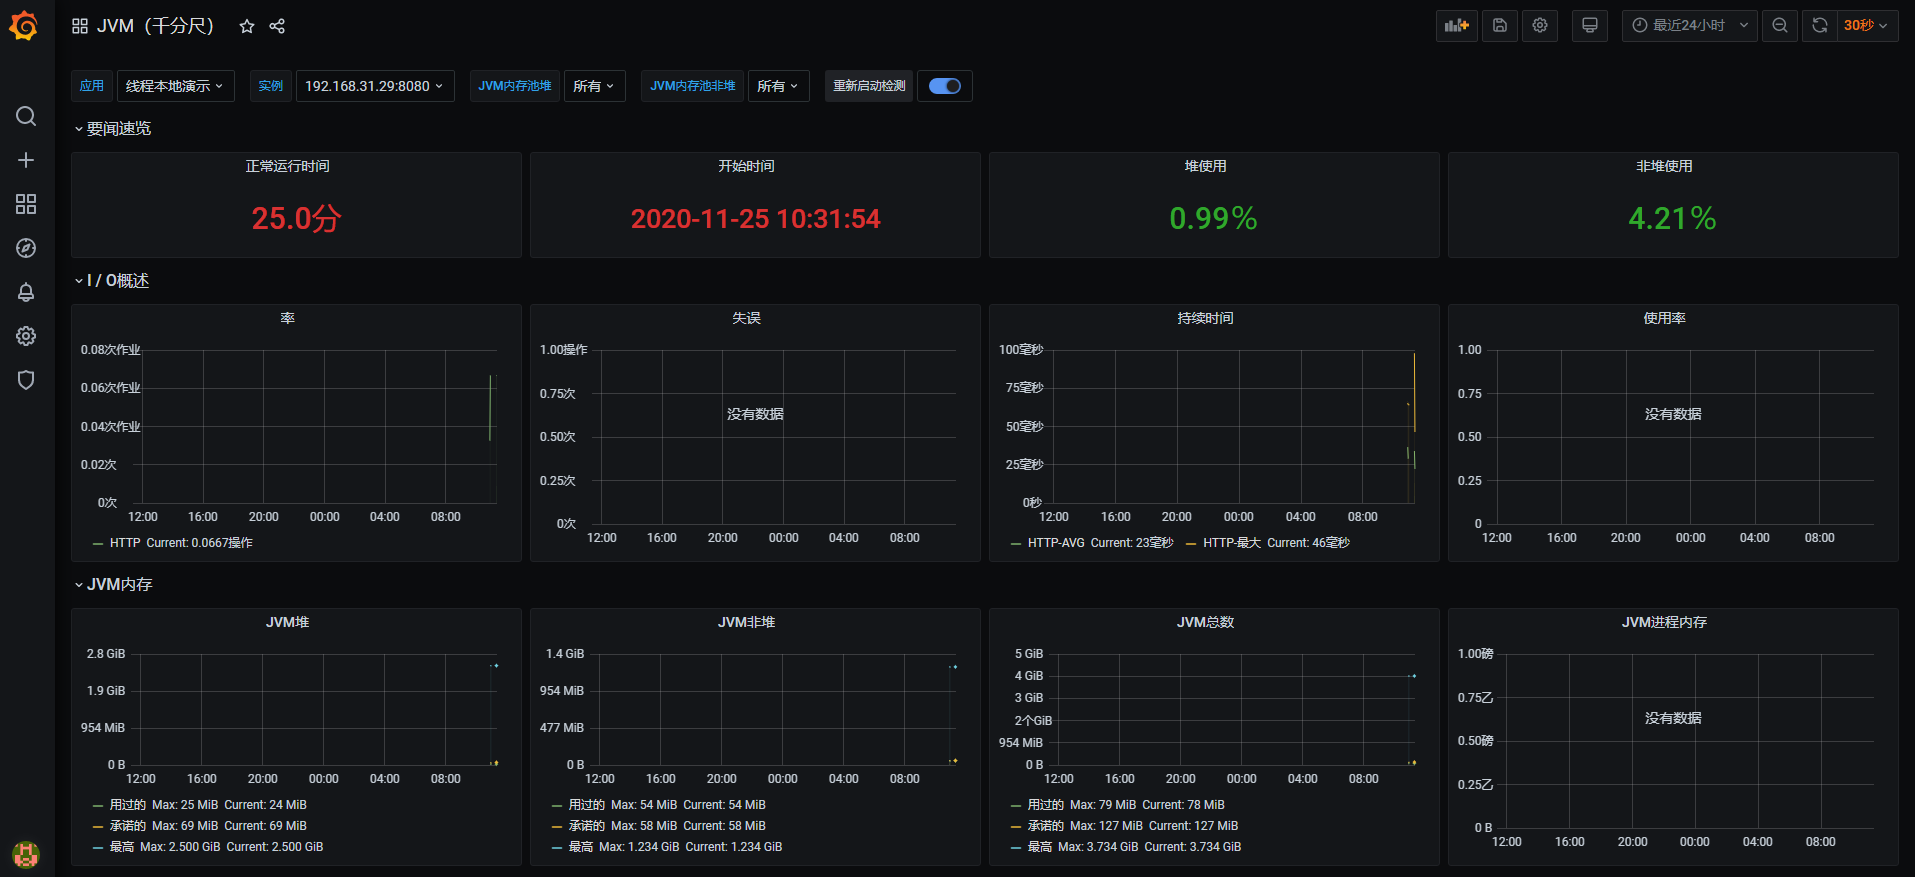This screenshot has height=877, width=1915.
Task: Open the 非堆使用 panel title menu
Action: pyautogui.click(x=1665, y=166)
